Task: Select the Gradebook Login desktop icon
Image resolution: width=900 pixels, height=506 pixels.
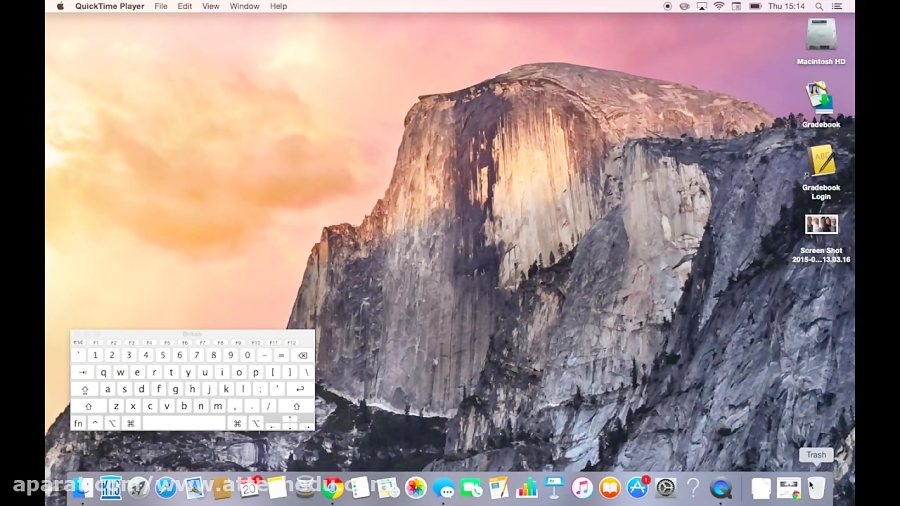Action: (821, 161)
